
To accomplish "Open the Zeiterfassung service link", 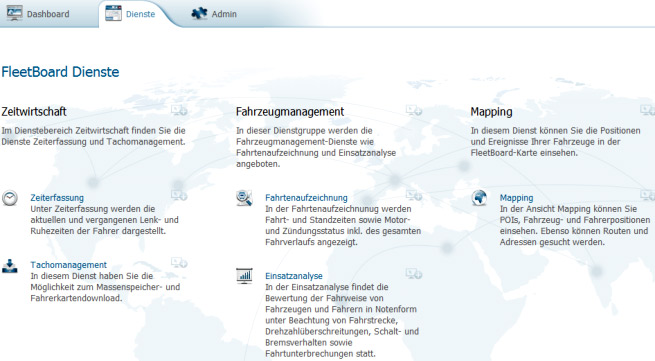I will pos(57,198).
